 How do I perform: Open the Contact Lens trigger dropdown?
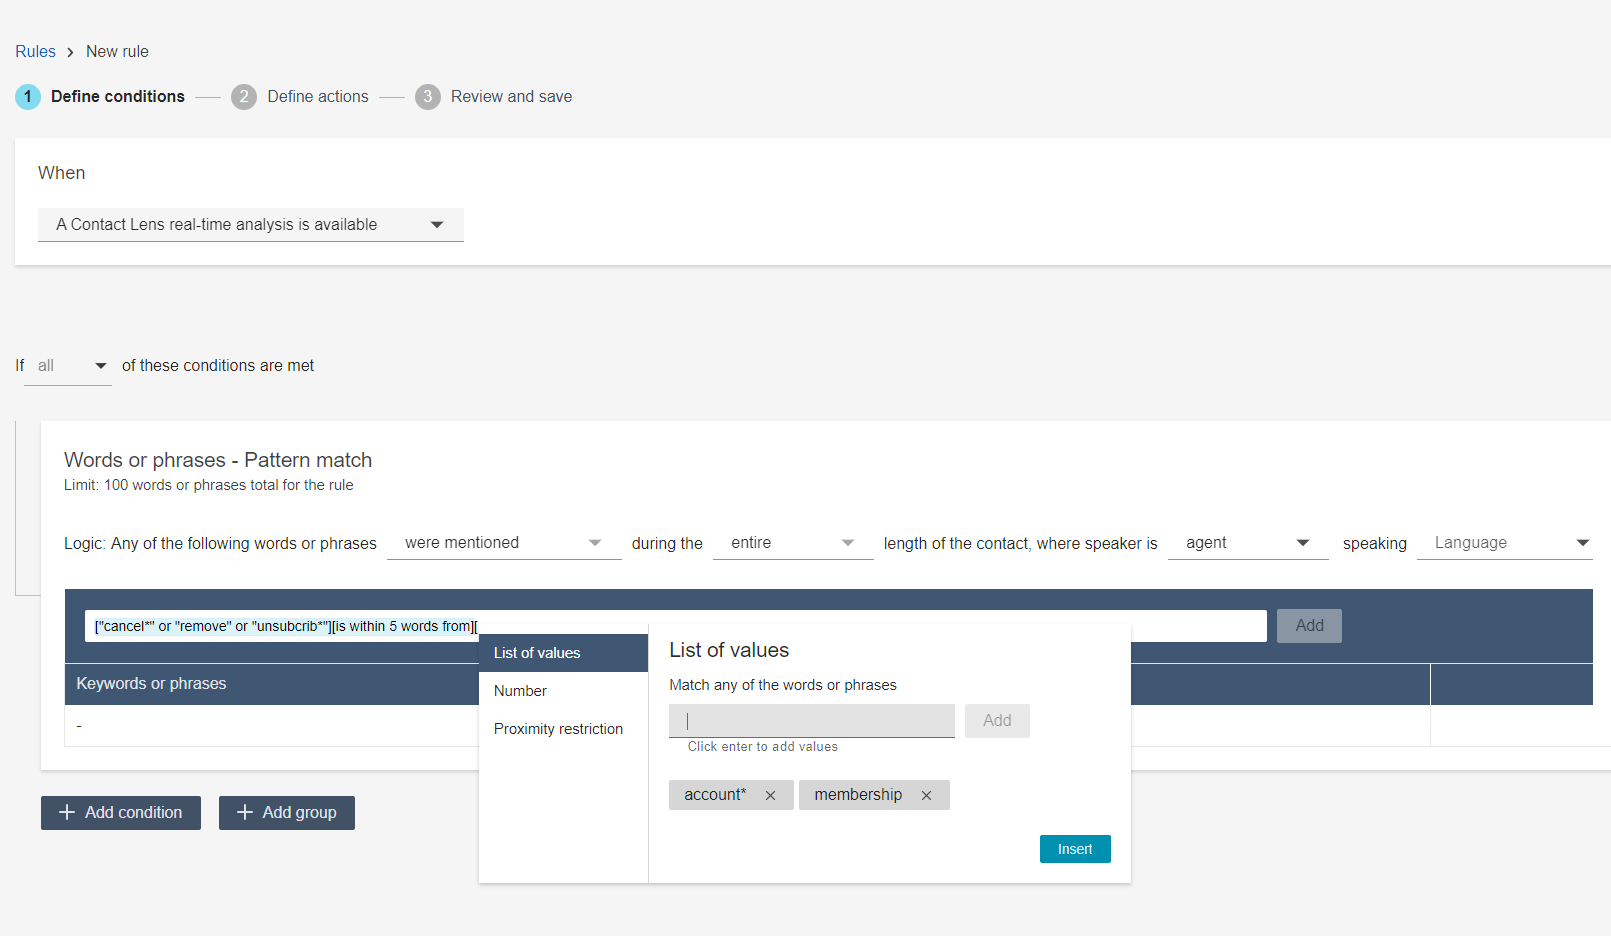[250, 224]
